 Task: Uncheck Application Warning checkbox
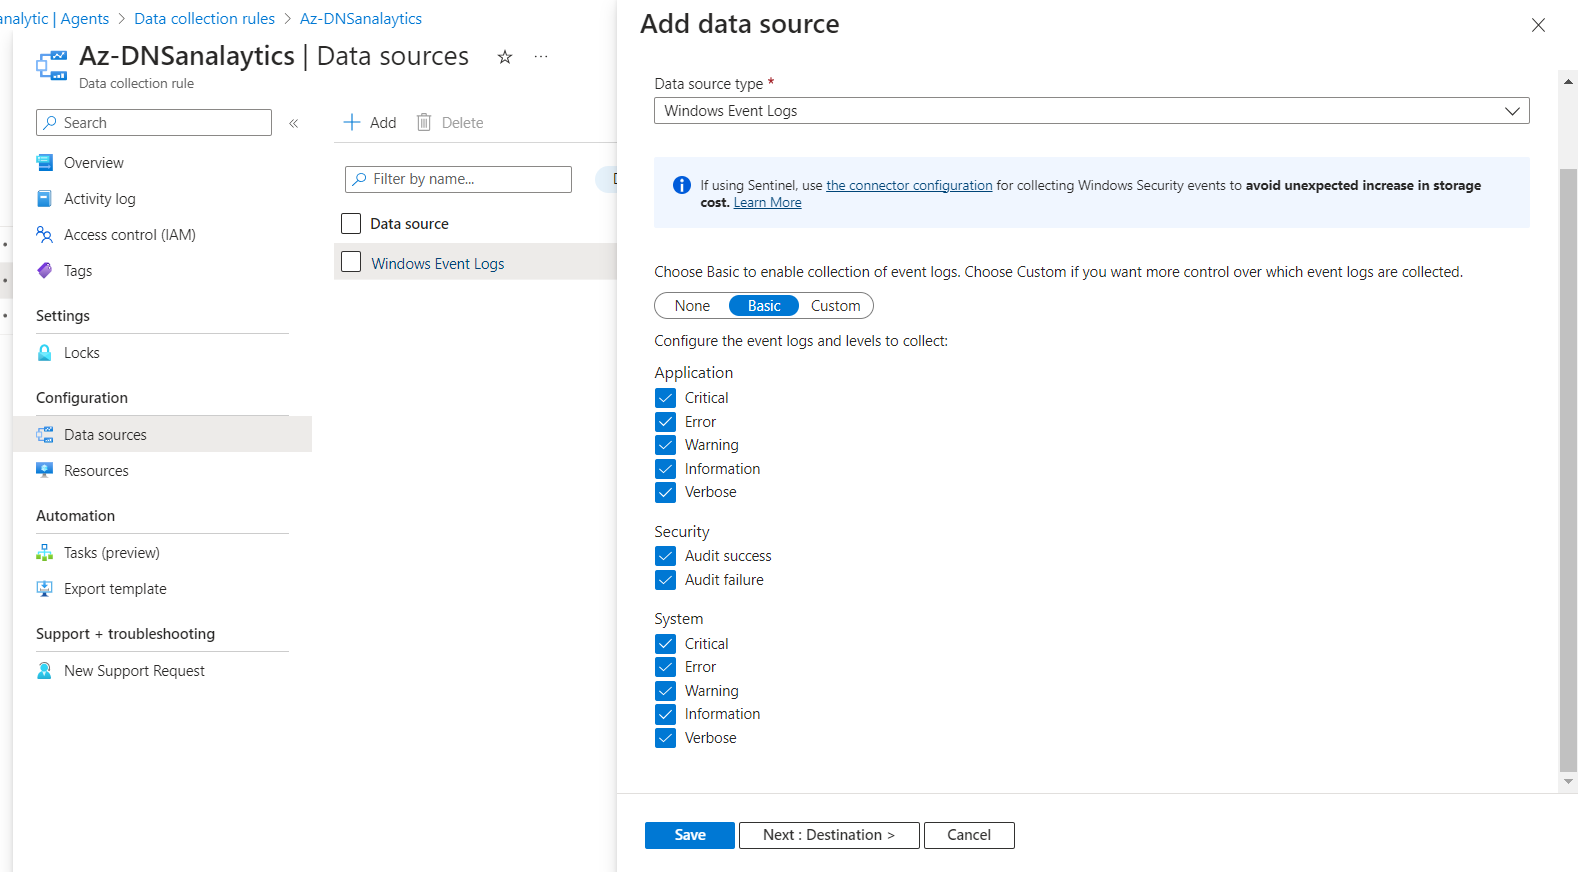666,445
